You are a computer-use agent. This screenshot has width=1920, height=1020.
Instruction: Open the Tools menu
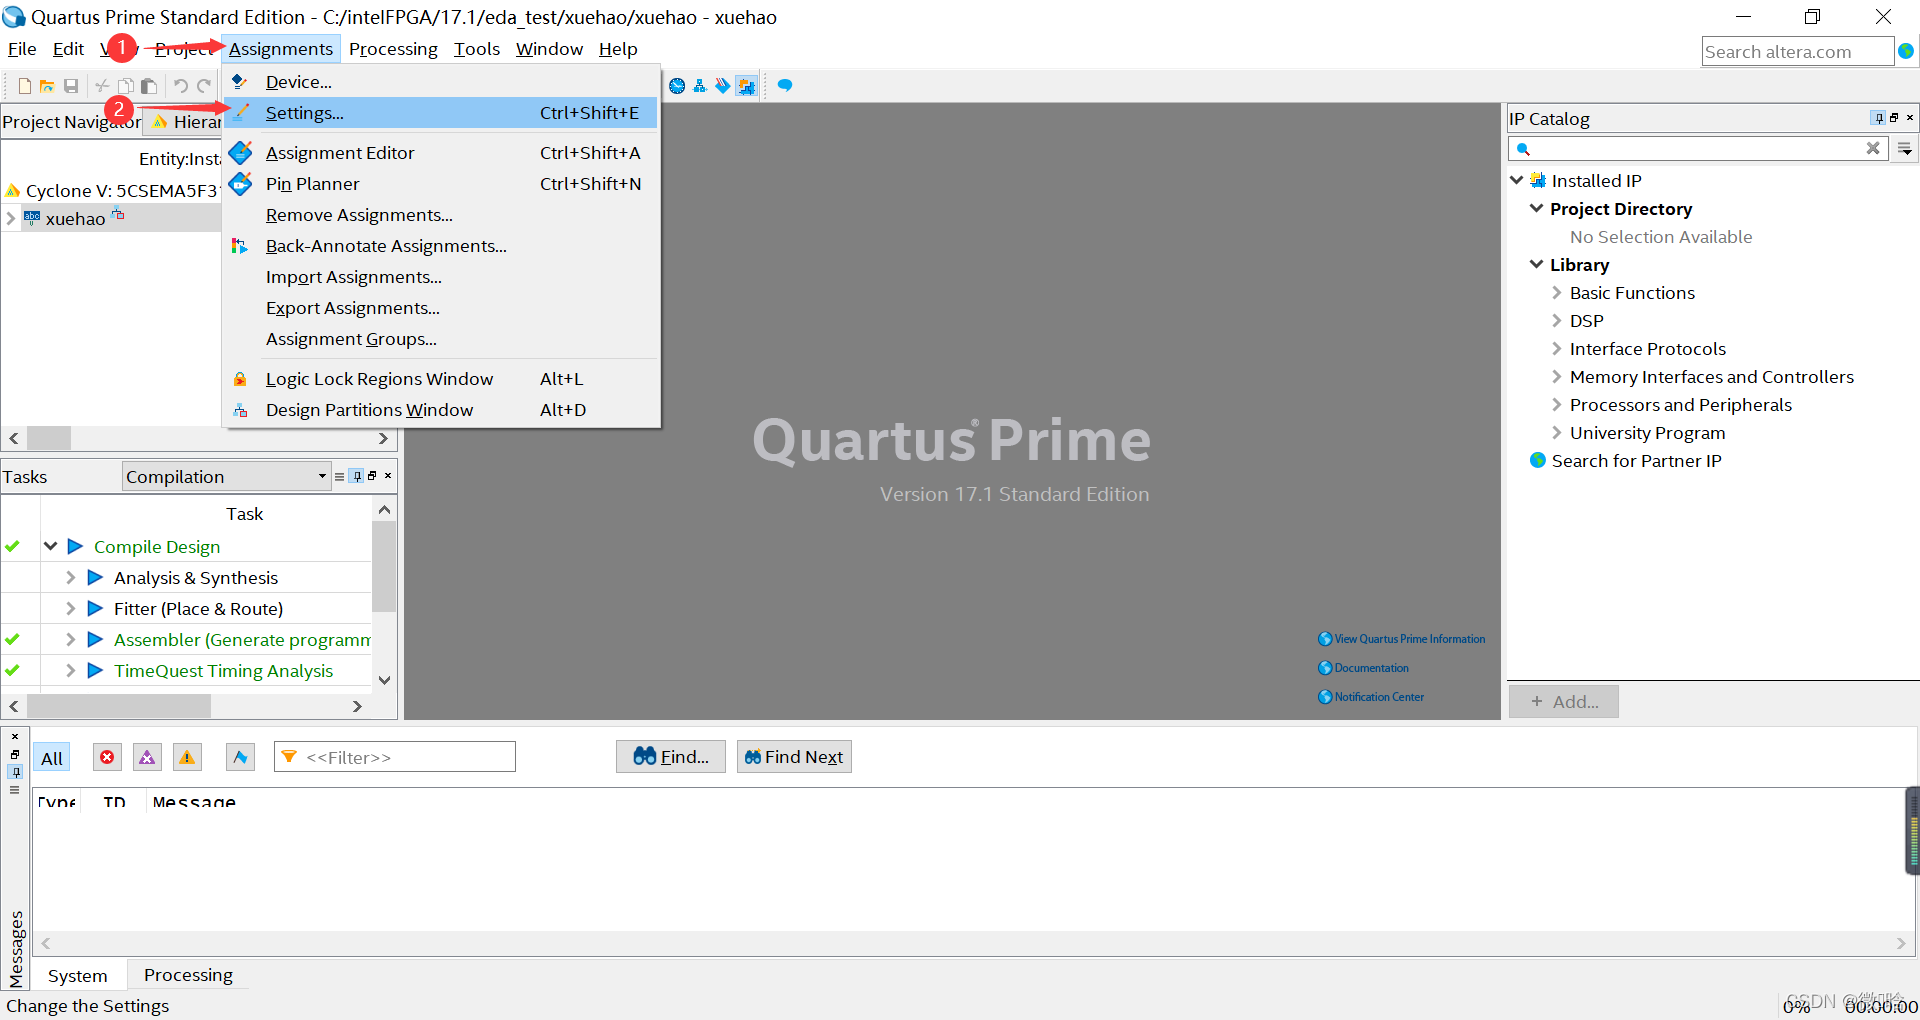coord(477,49)
